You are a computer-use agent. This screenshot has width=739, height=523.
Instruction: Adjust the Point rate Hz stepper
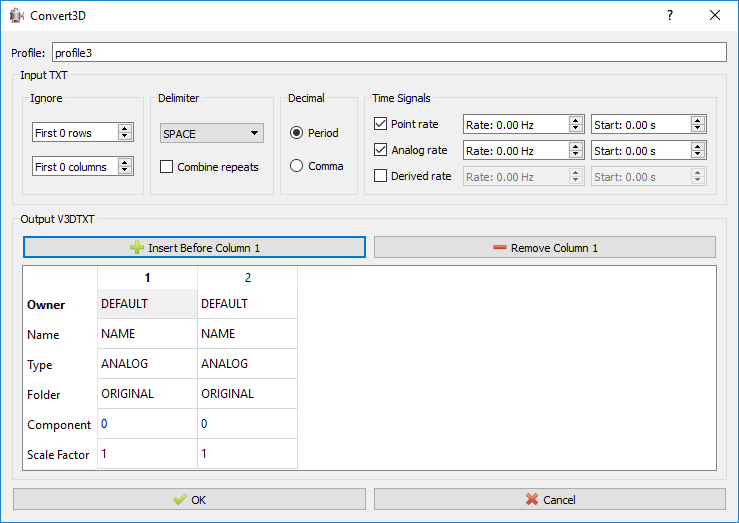coord(576,124)
